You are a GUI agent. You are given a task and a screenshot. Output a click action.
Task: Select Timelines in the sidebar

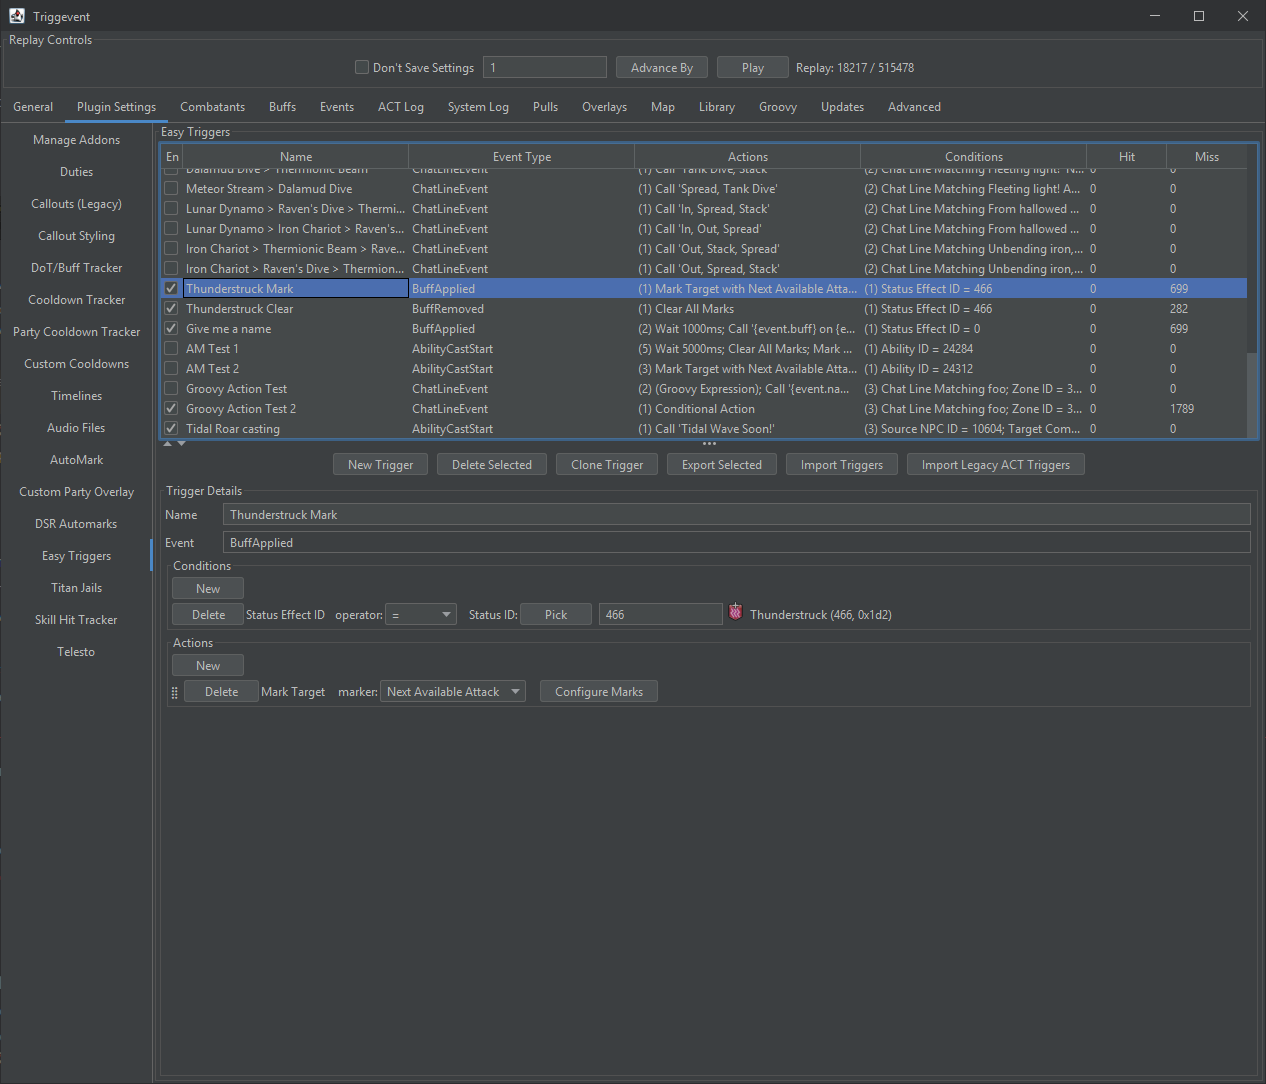click(x=77, y=396)
